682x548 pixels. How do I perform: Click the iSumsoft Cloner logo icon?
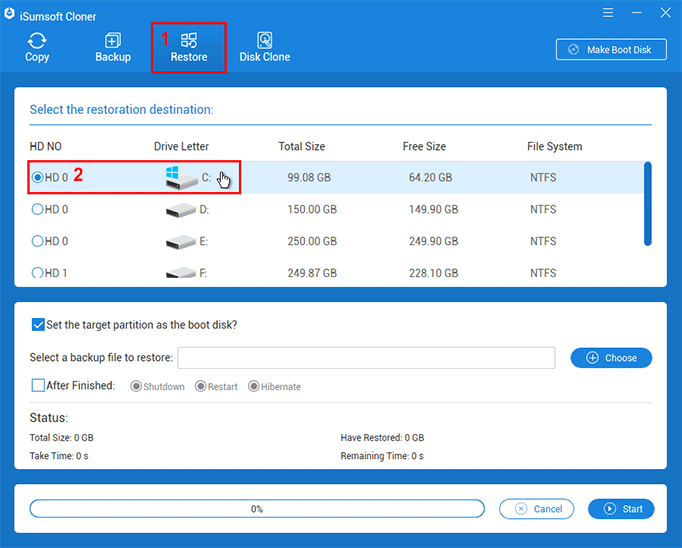tap(9, 13)
